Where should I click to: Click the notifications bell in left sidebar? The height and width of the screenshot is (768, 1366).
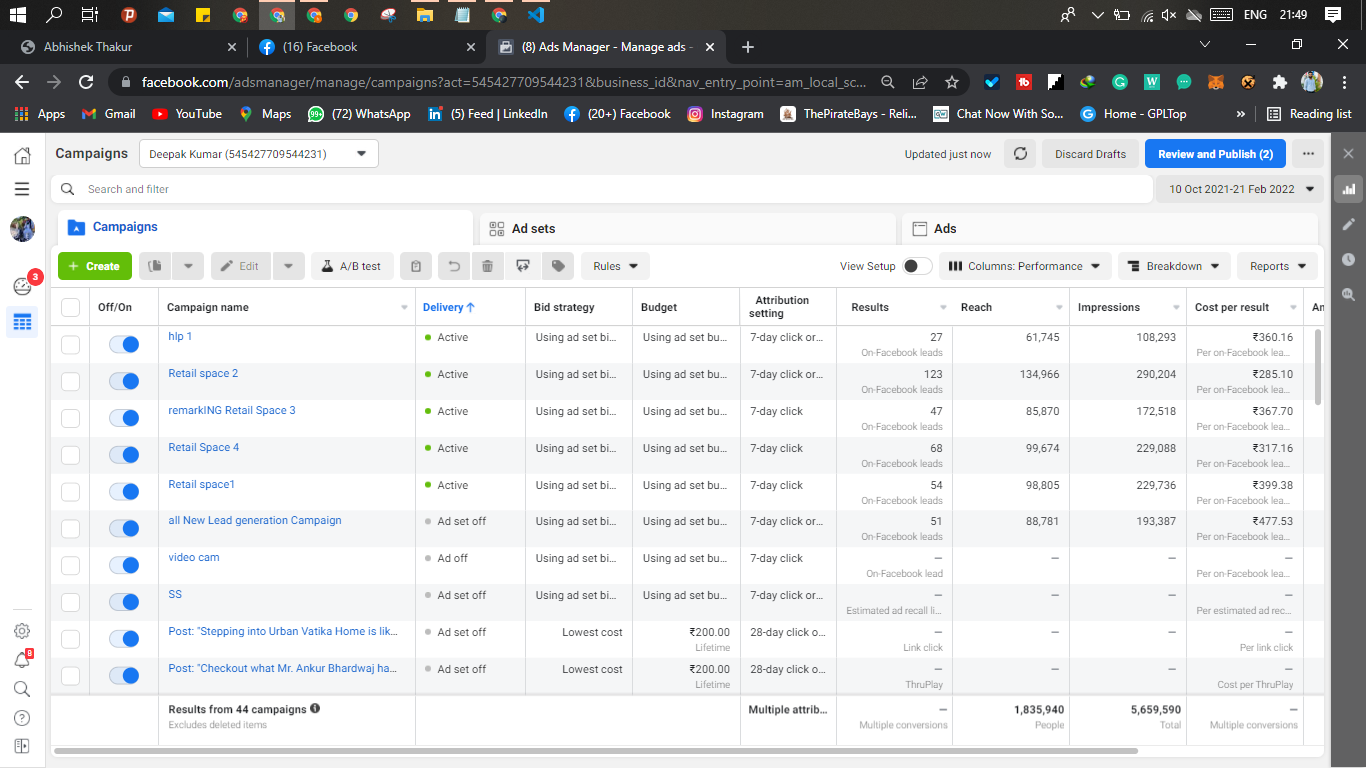[x=22, y=660]
